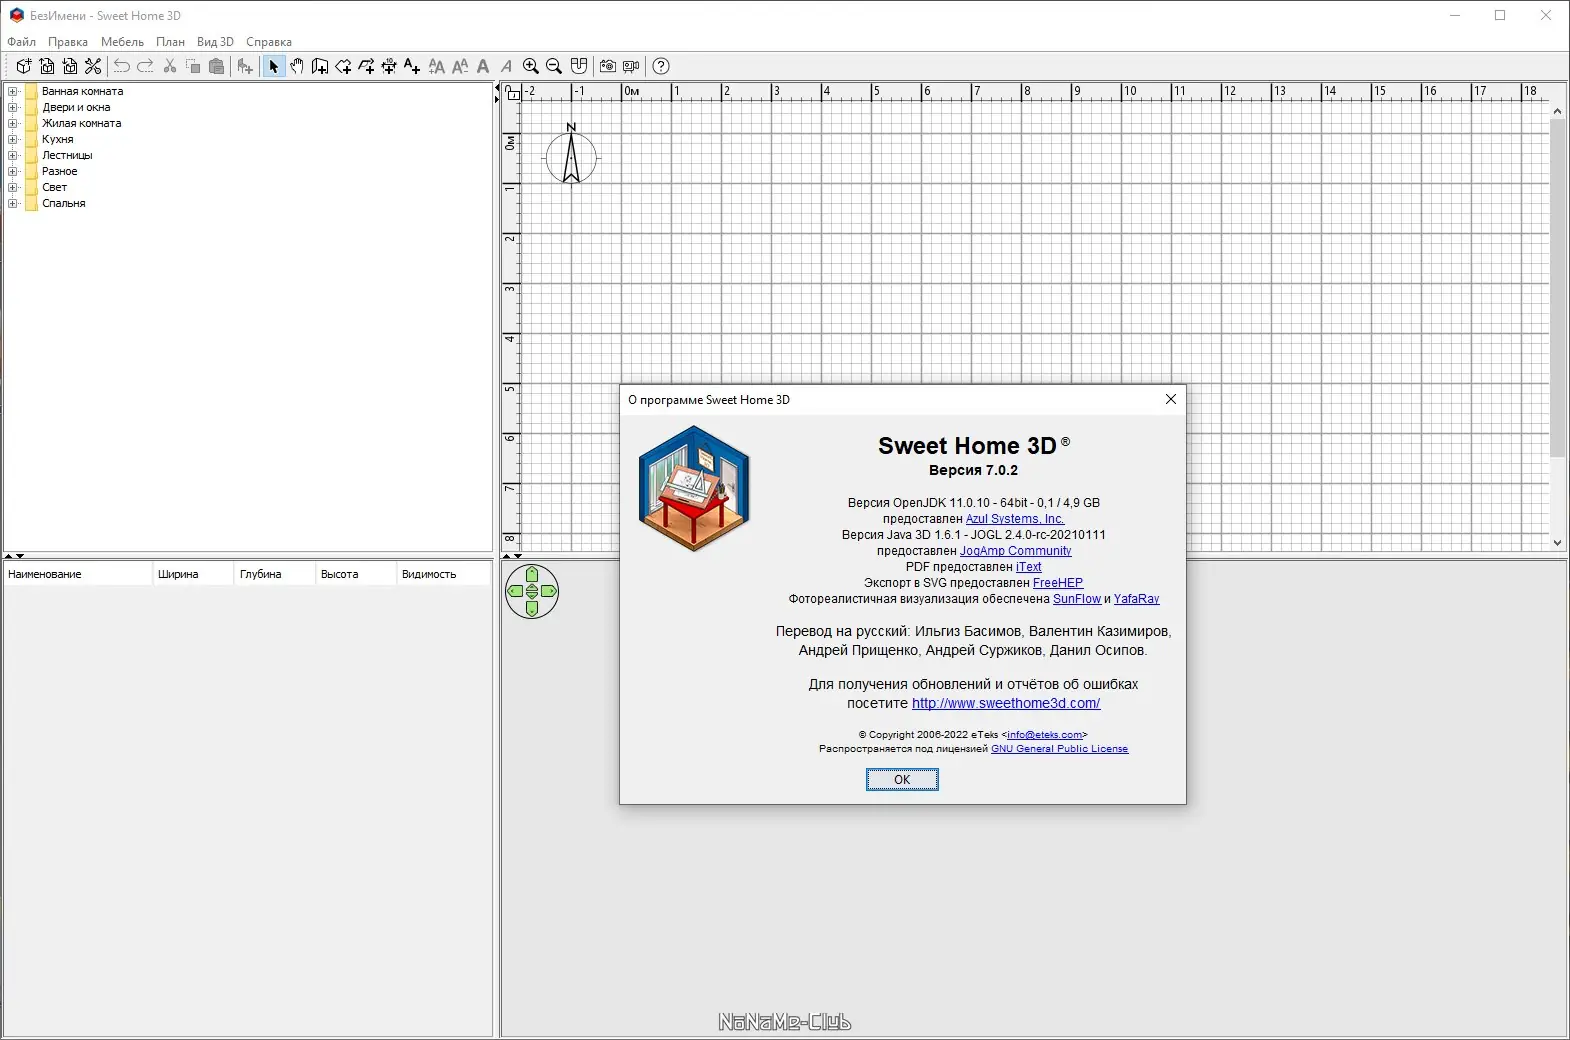Expand the Разное folder
The width and height of the screenshot is (1570, 1040).
tap(13, 171)
